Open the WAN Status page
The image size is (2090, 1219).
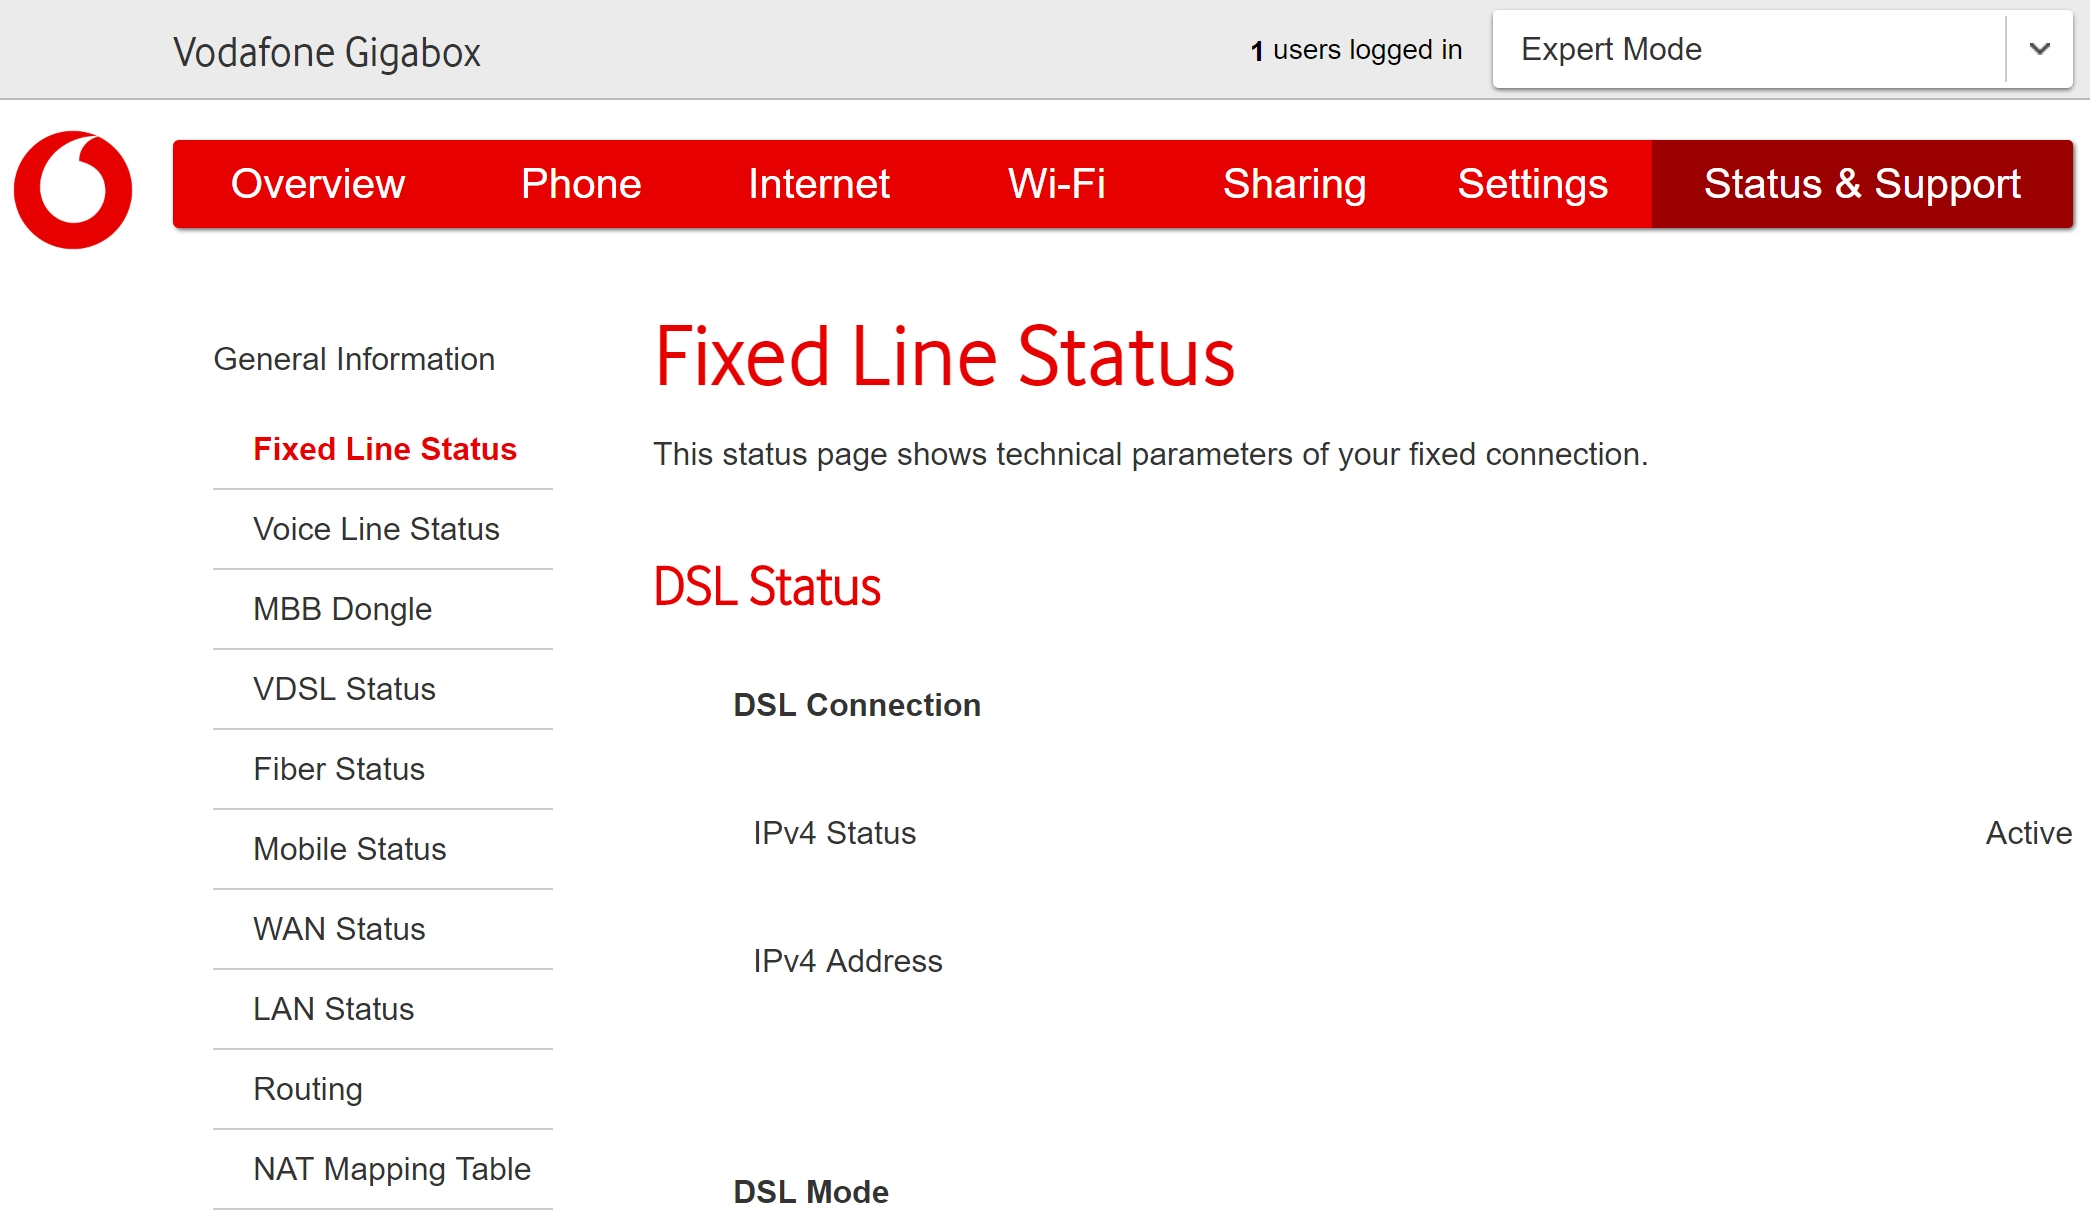click(x=339, y=929)
